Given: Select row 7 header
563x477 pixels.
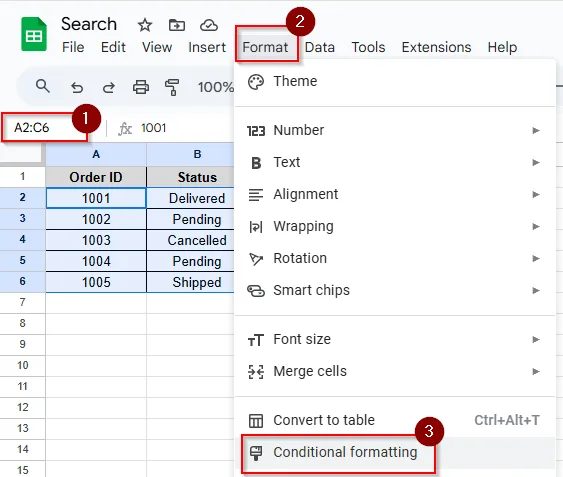Looking at the screenshot, I should (x=23, y=302).
